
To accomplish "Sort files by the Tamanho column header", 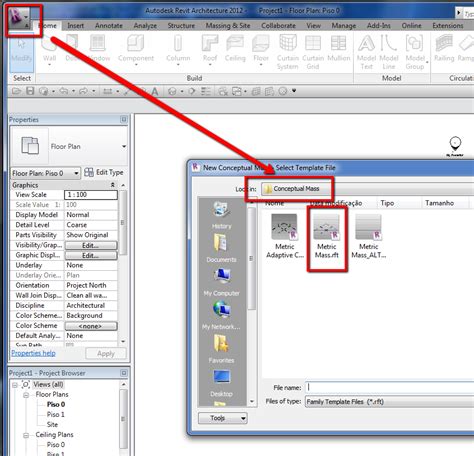I will (x=439, y=203).
